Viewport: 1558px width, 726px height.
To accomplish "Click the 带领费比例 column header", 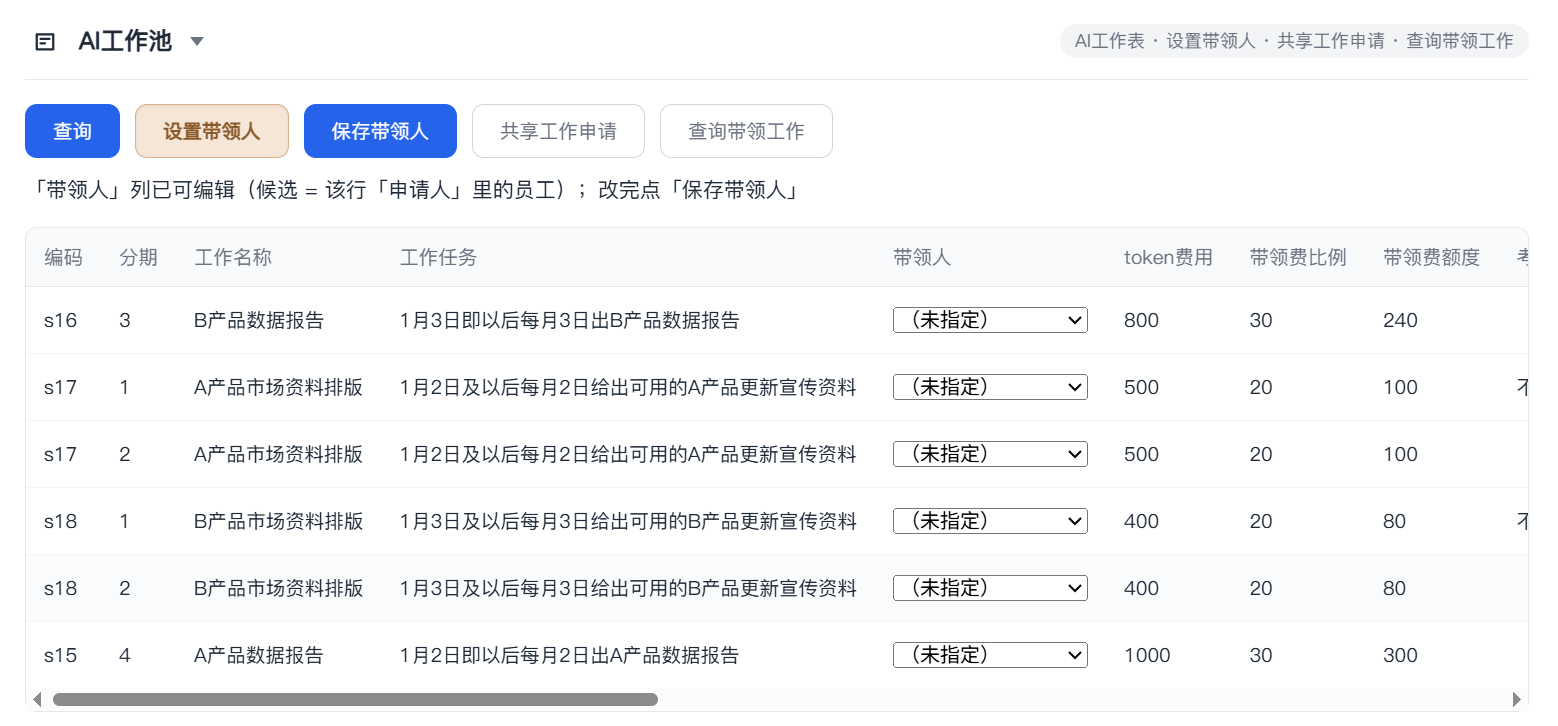I will (x=1298, y=257).
